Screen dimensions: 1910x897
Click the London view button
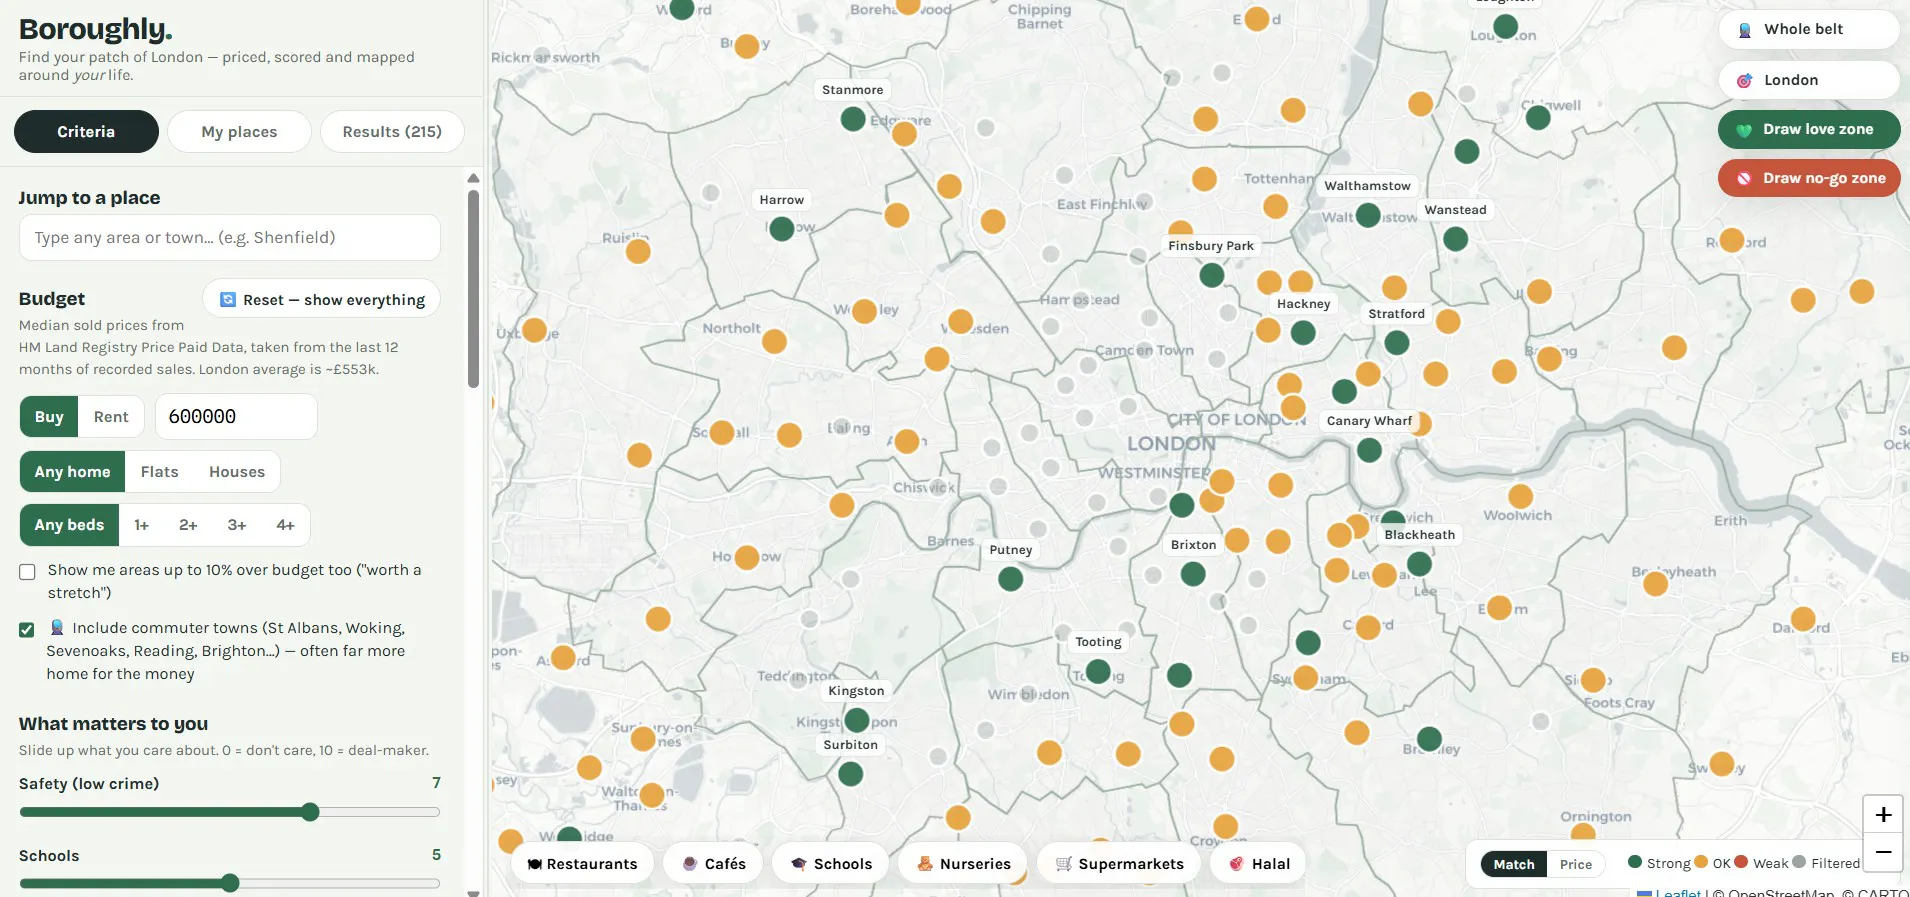[x=1809, y=80]
